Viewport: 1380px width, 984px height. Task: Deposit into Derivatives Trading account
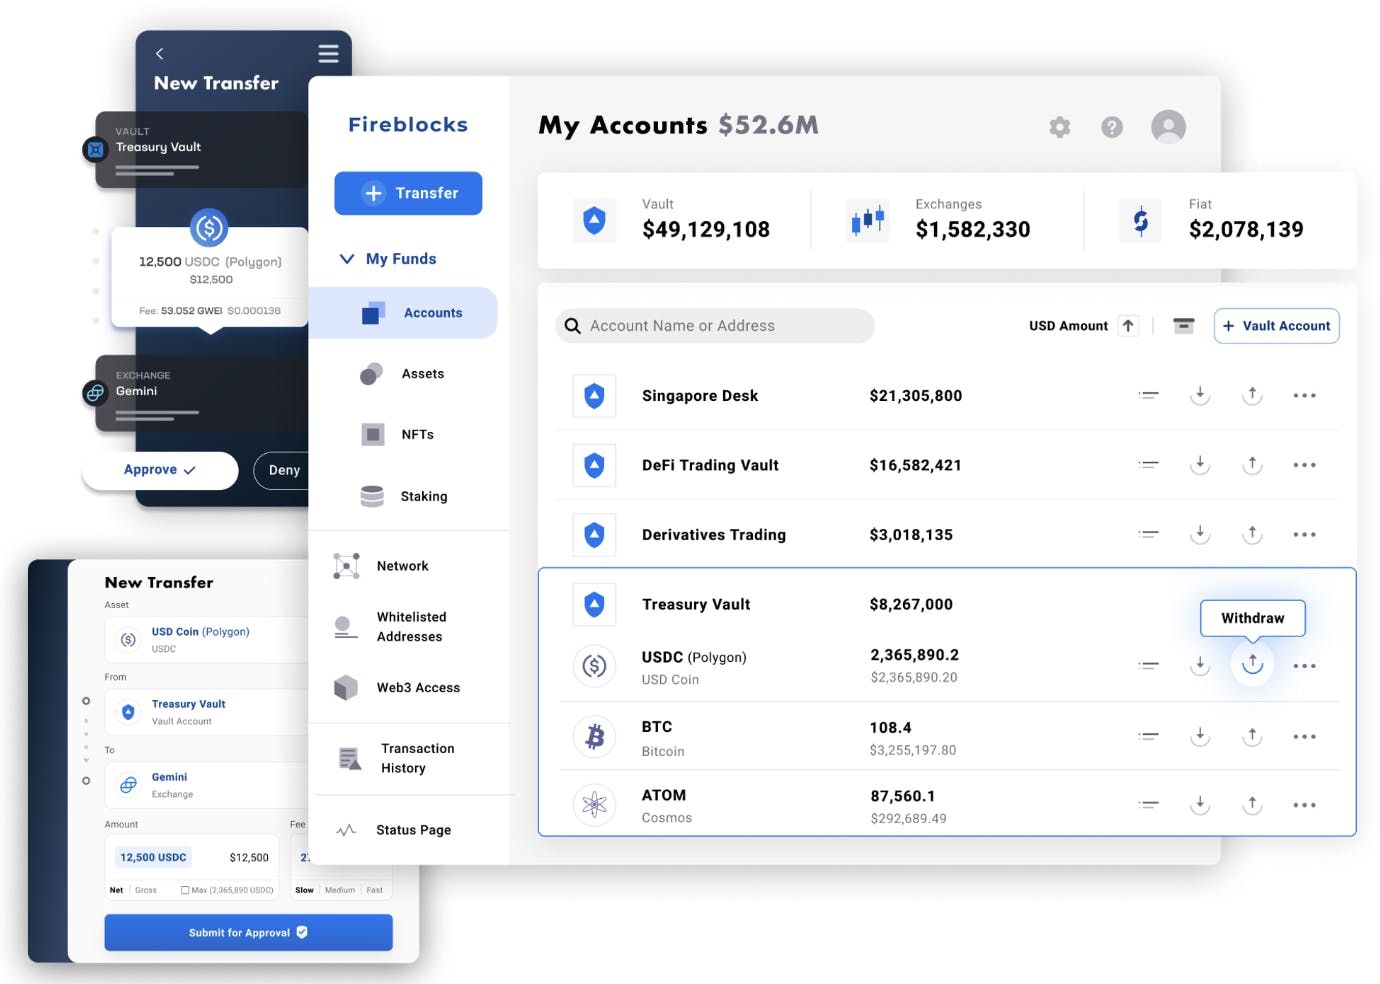[1200, 535]
